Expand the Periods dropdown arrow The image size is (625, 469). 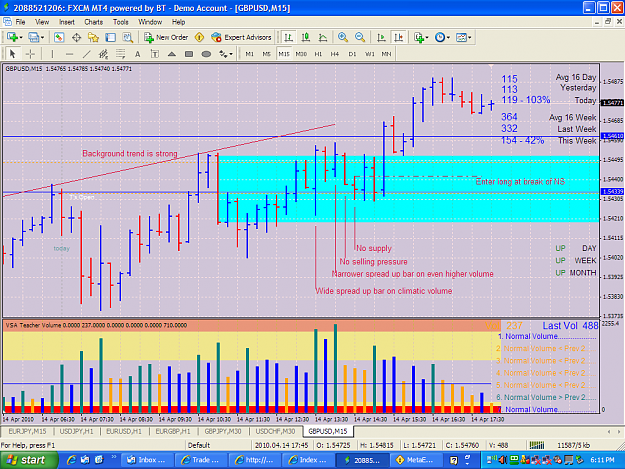tap(448, 37)
